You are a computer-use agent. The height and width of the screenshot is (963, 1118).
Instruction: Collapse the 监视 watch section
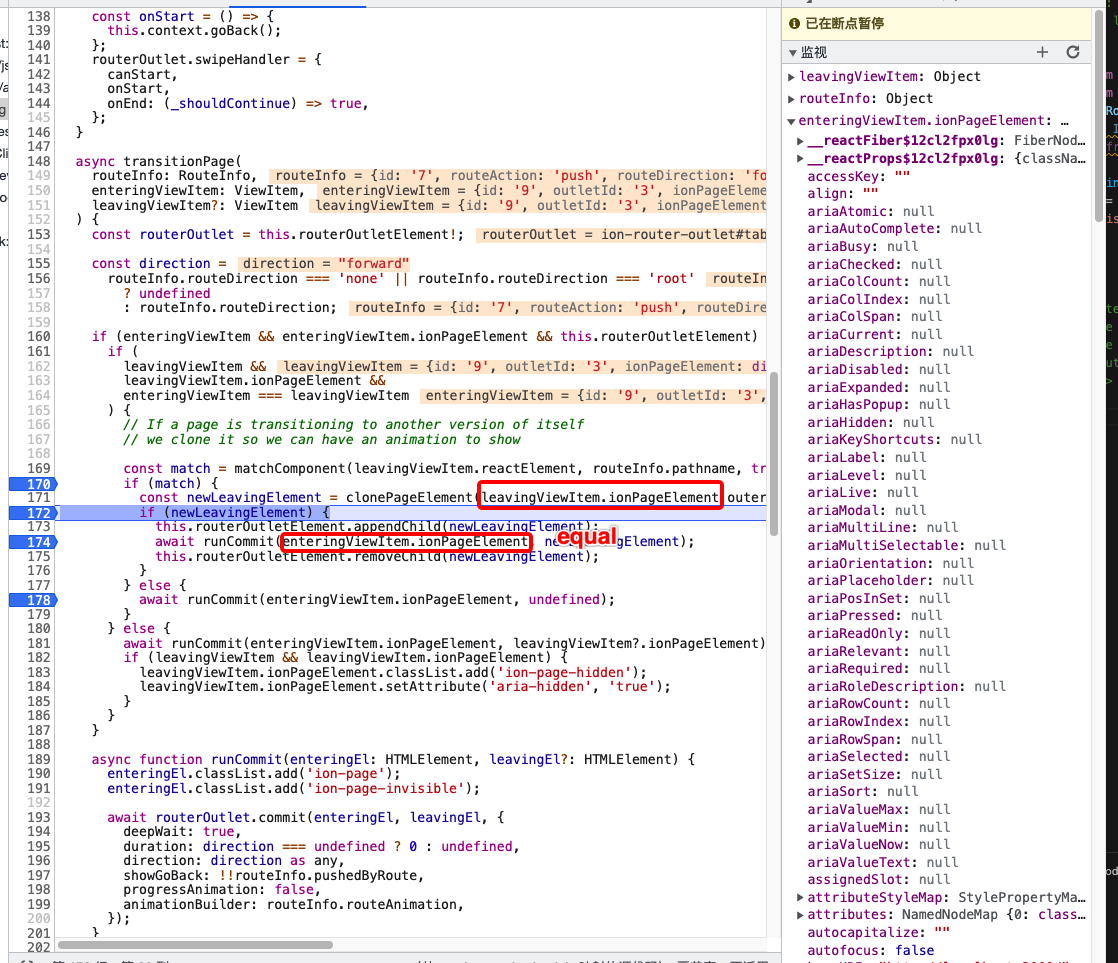pos(792,53)
